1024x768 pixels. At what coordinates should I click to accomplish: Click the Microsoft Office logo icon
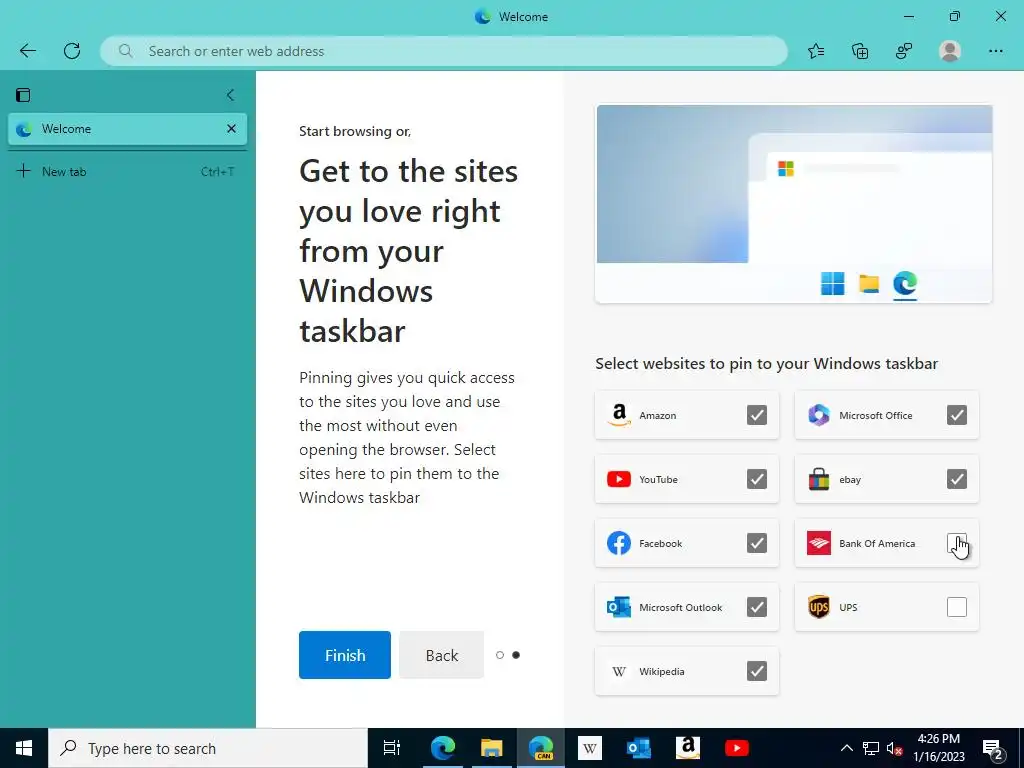coord(819,415)
